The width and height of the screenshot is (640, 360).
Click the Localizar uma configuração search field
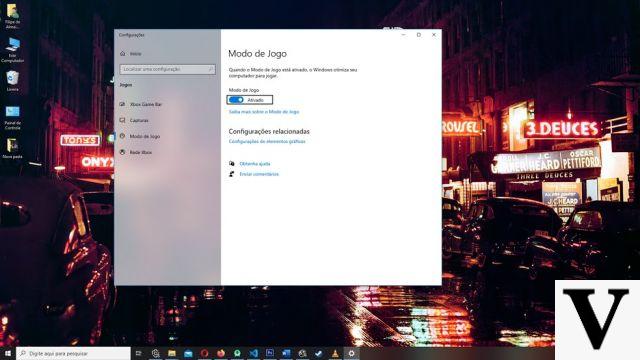[x=167, y=69]
